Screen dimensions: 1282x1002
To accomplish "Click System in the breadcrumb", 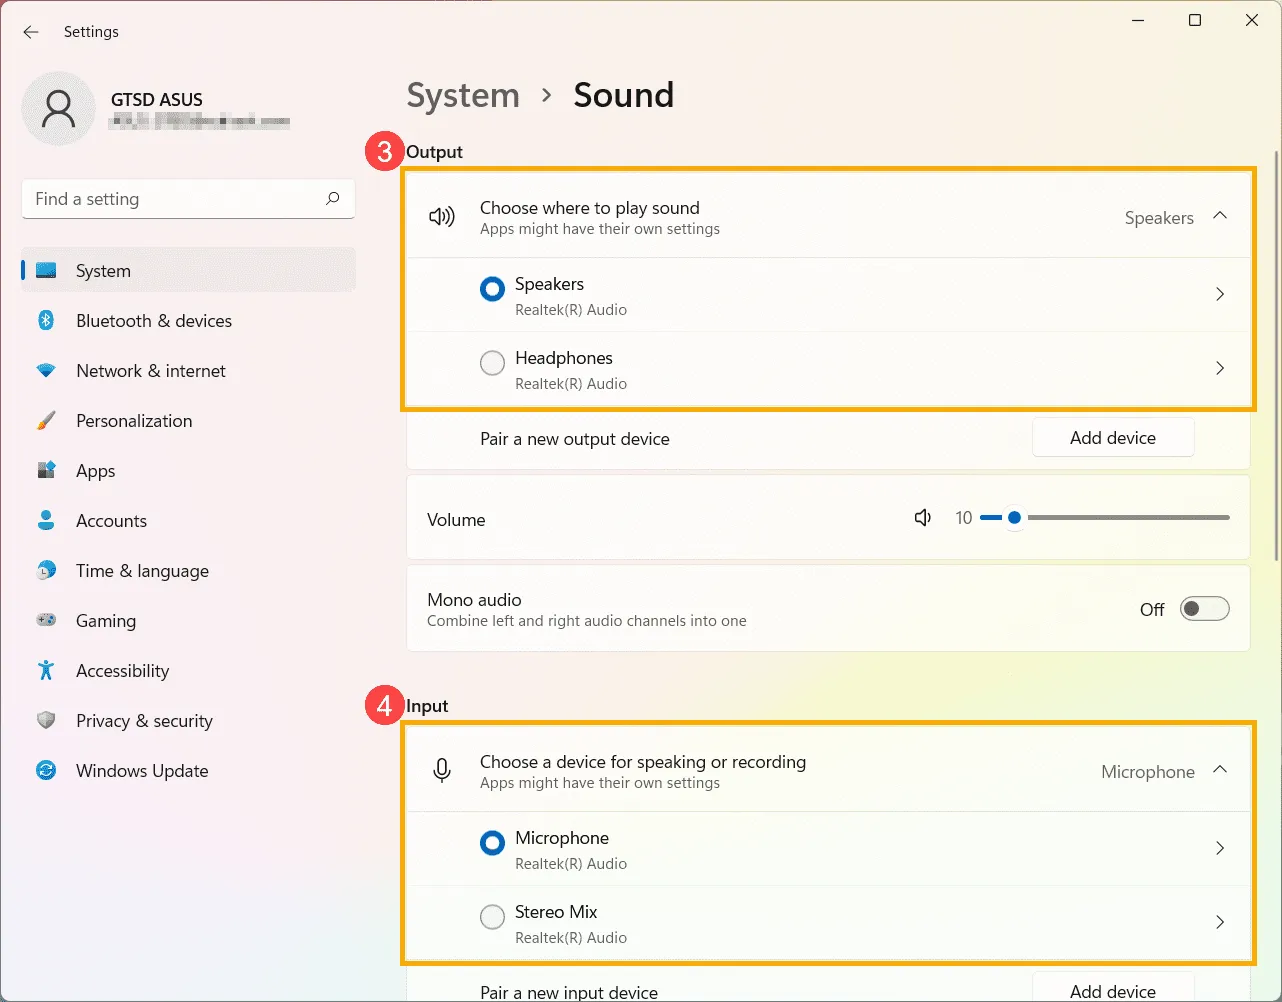I will pos(463,96).
